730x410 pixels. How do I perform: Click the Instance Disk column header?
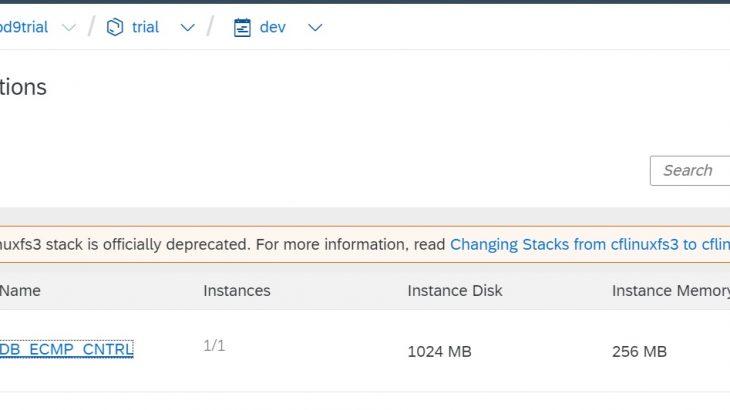click(455, 291)
